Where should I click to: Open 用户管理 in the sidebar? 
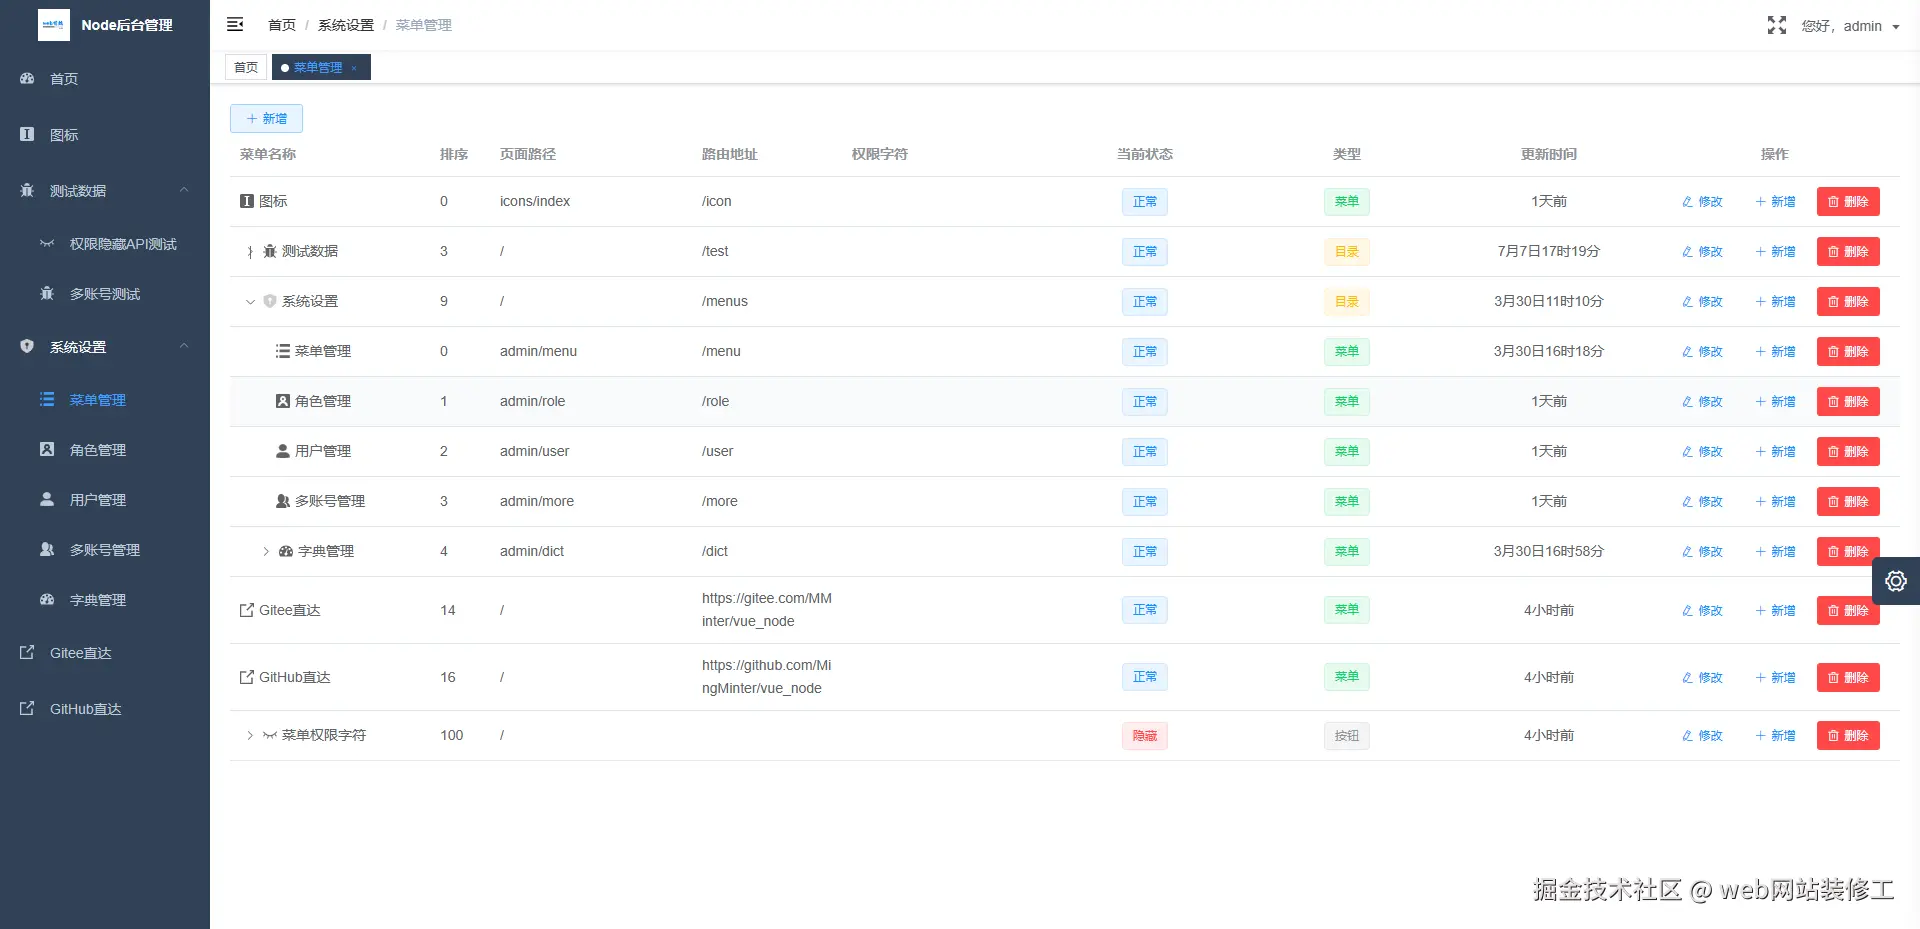pos(105,500)
